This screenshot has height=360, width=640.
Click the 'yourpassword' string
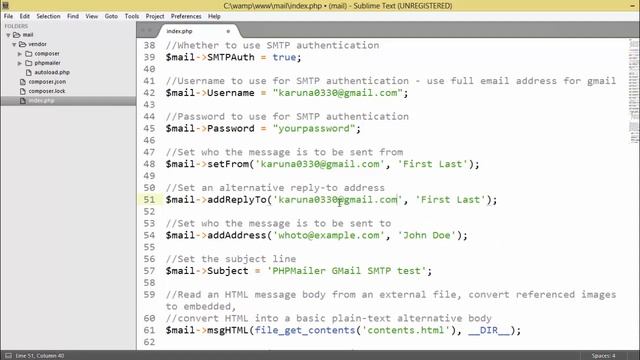pyautogui.click(x=313, y=129)
